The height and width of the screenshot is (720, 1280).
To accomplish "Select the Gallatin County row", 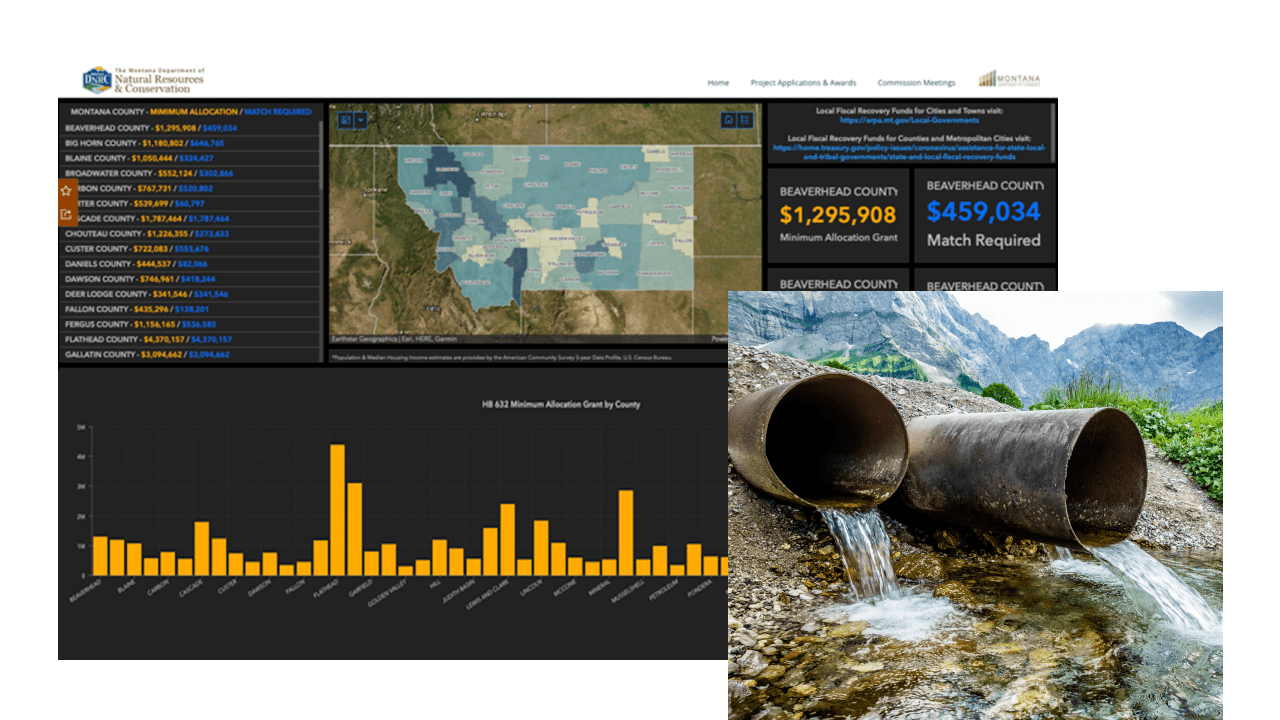I will pyautogui.click(x=190, y=354).
